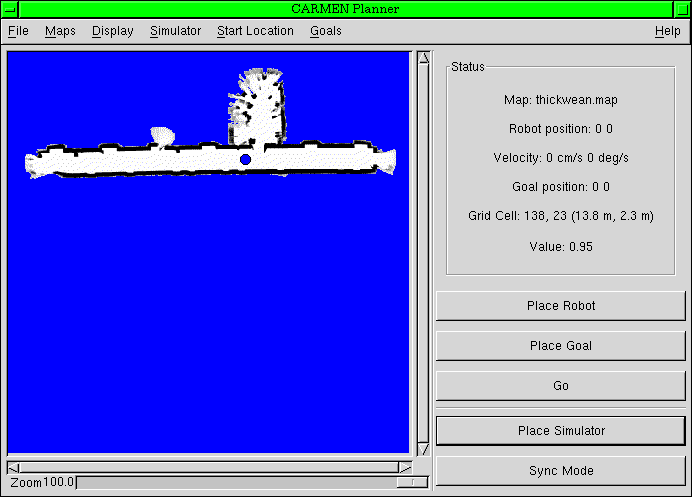692x497 pixels.
Task: Open the Maps menu
Action: pos(60,31)
